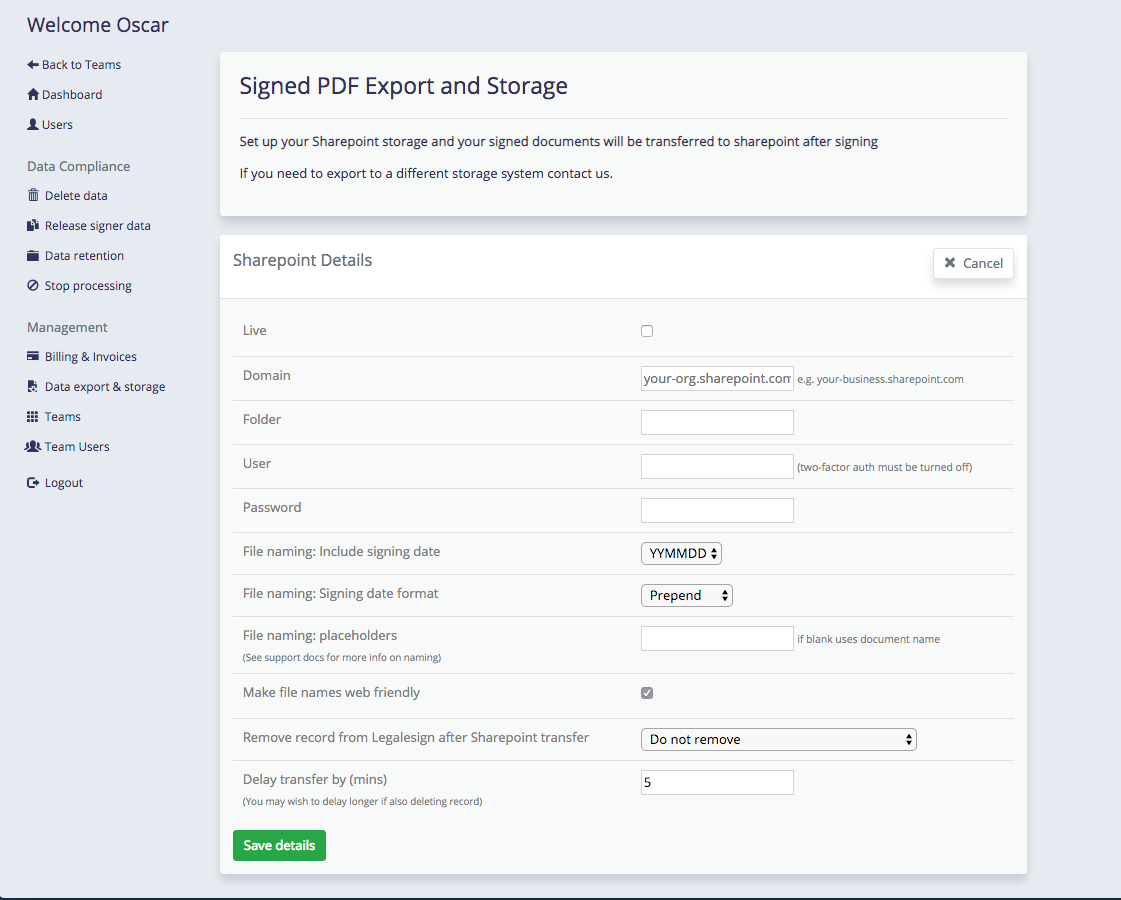
Task: Open the Data retention page
Action: click(x=84, y=255)
